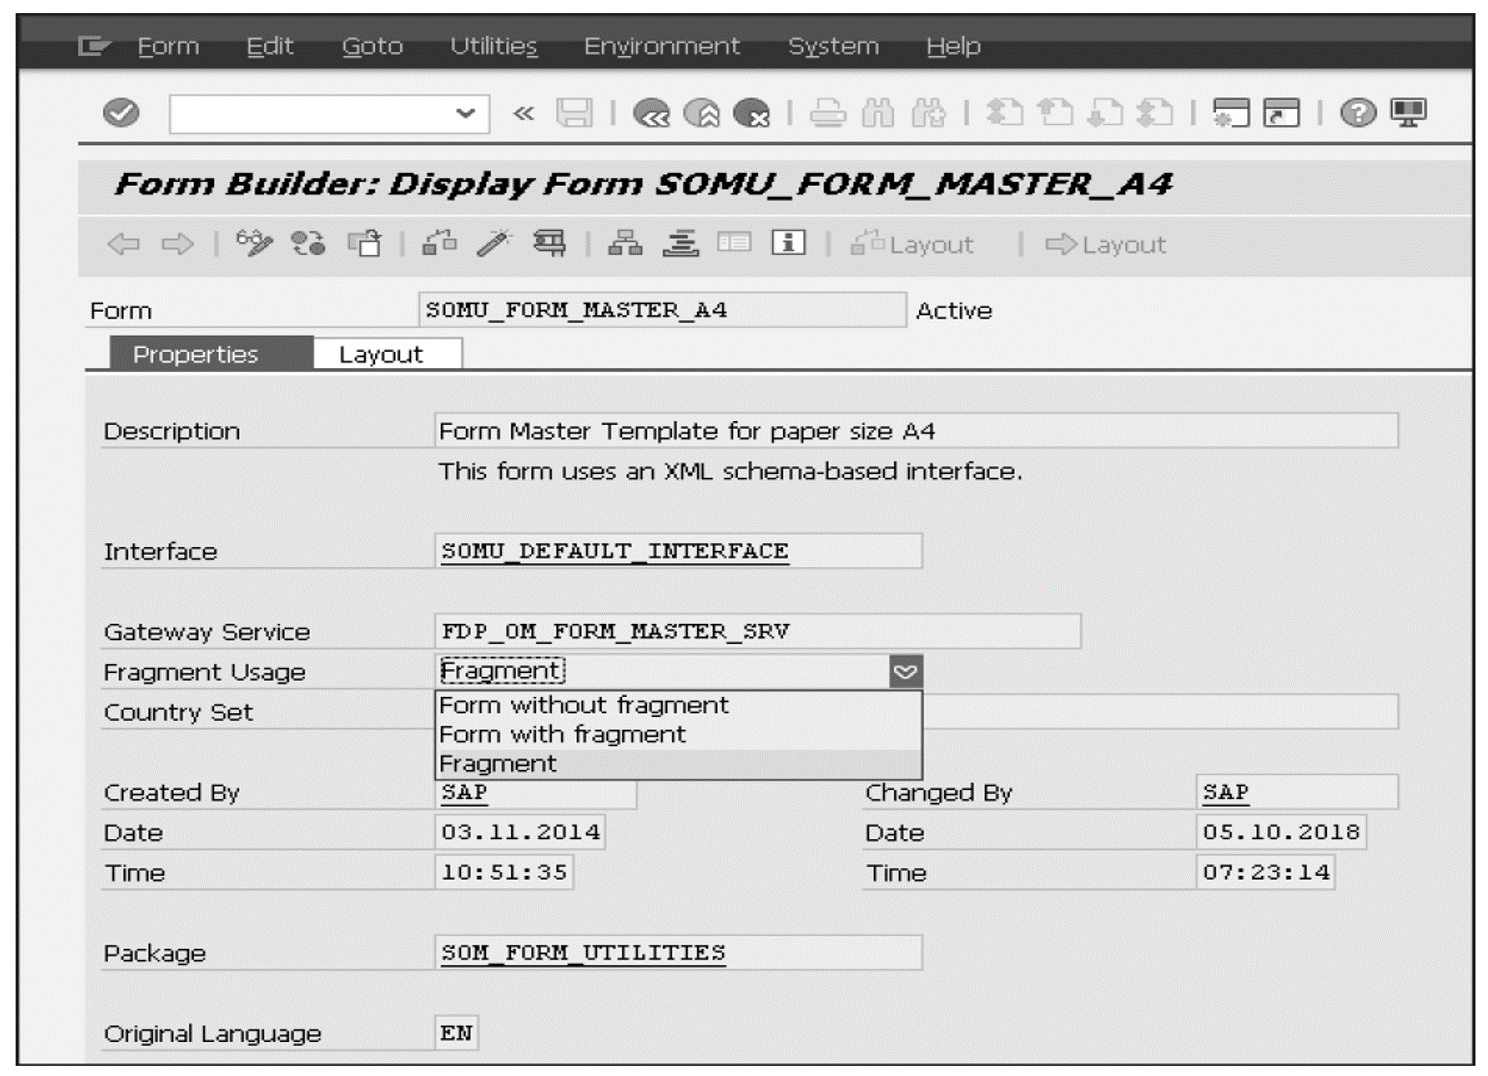The width and height of the screenshot is (1488, 1076).
Task: Click the Generate Shortcut icon
Action: point(1281,113)
